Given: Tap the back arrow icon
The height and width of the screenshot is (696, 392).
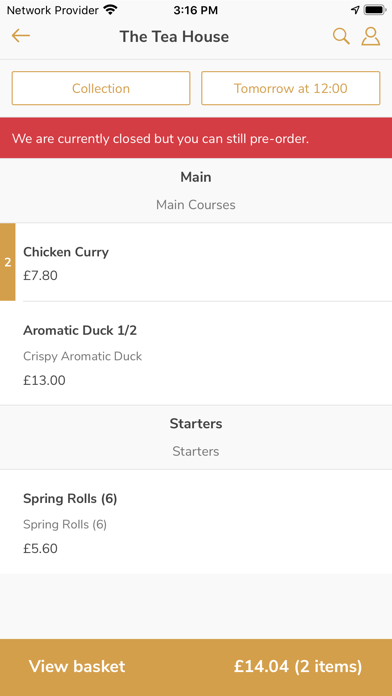Looking at the screenshot, I should click(x=20, y=36).
